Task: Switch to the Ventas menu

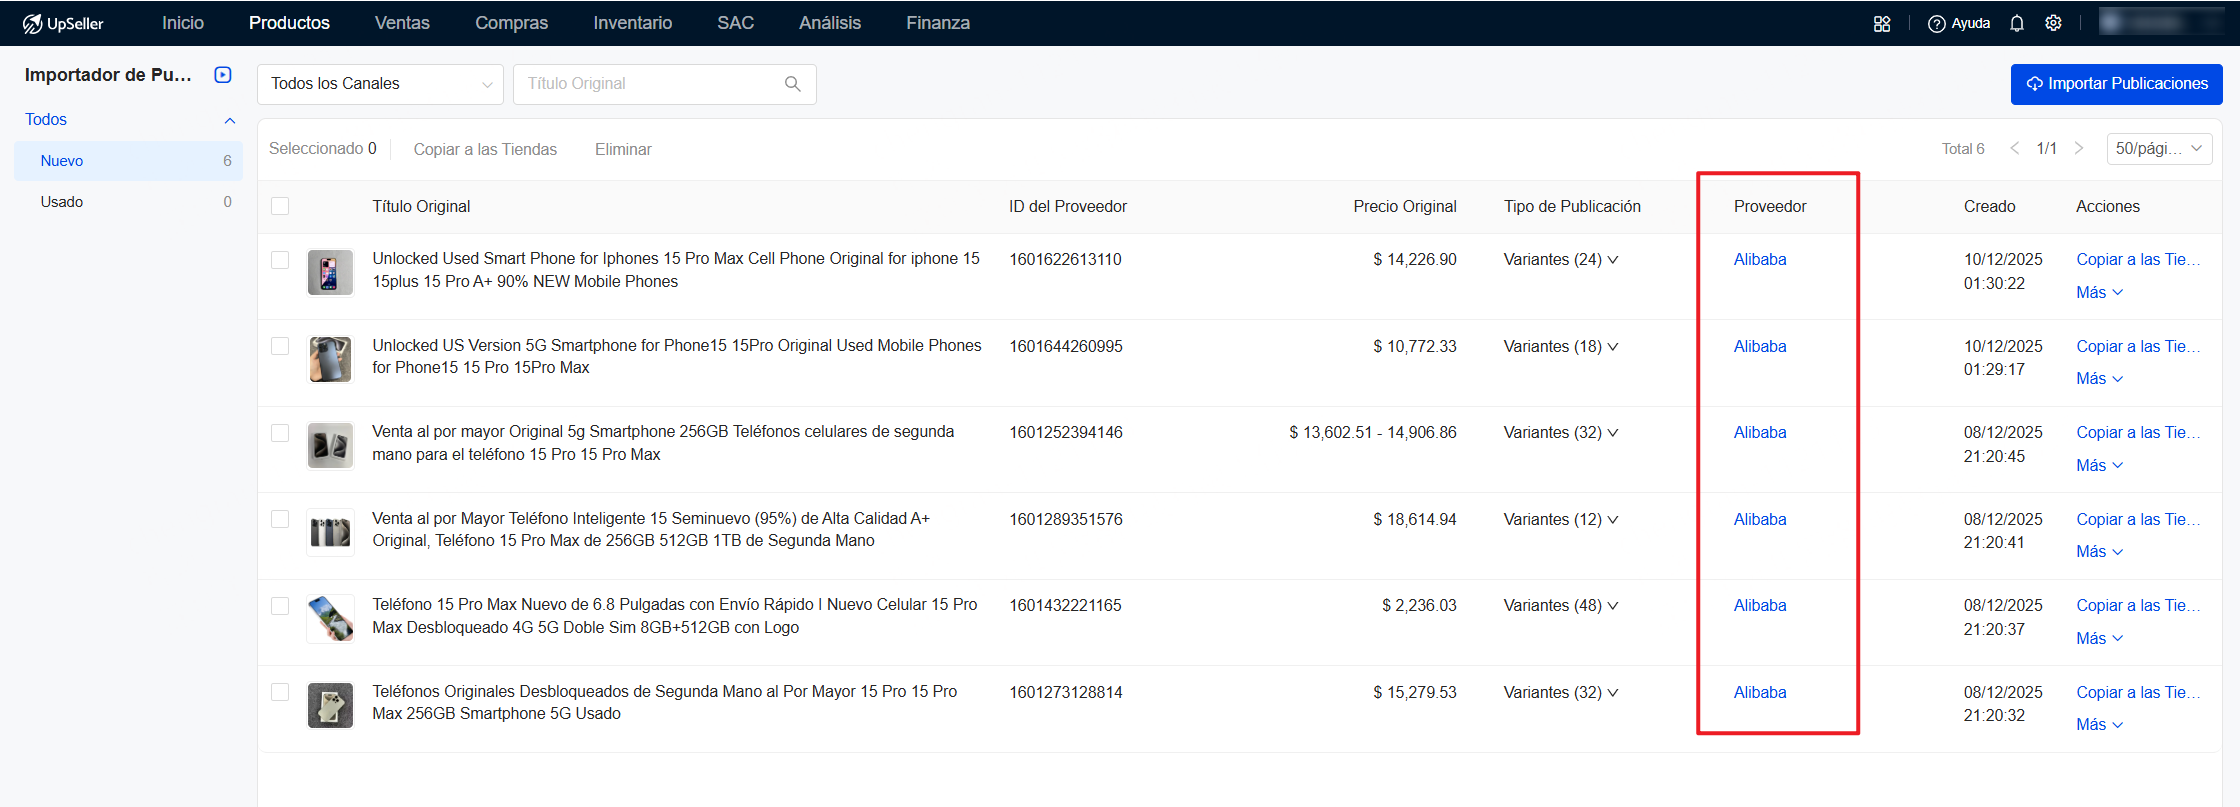Action: [x=402, y=23]
